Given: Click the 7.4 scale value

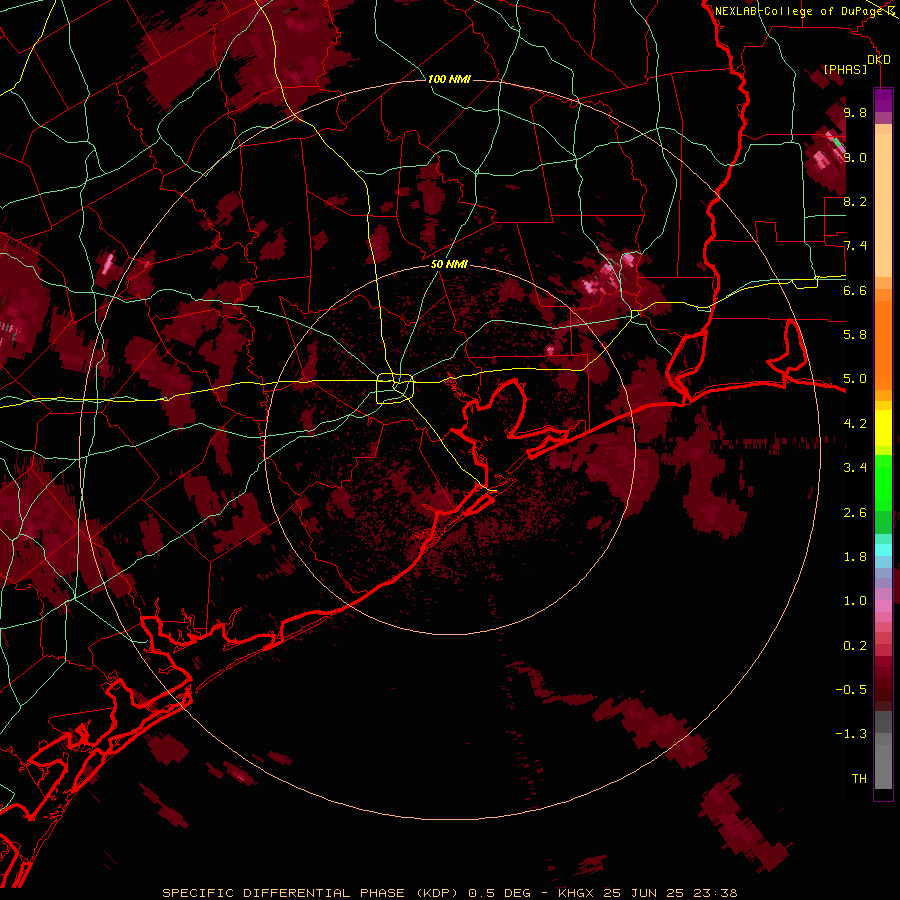Looking at the screenshot, I should pyautogui.click(x=855, y=246).
